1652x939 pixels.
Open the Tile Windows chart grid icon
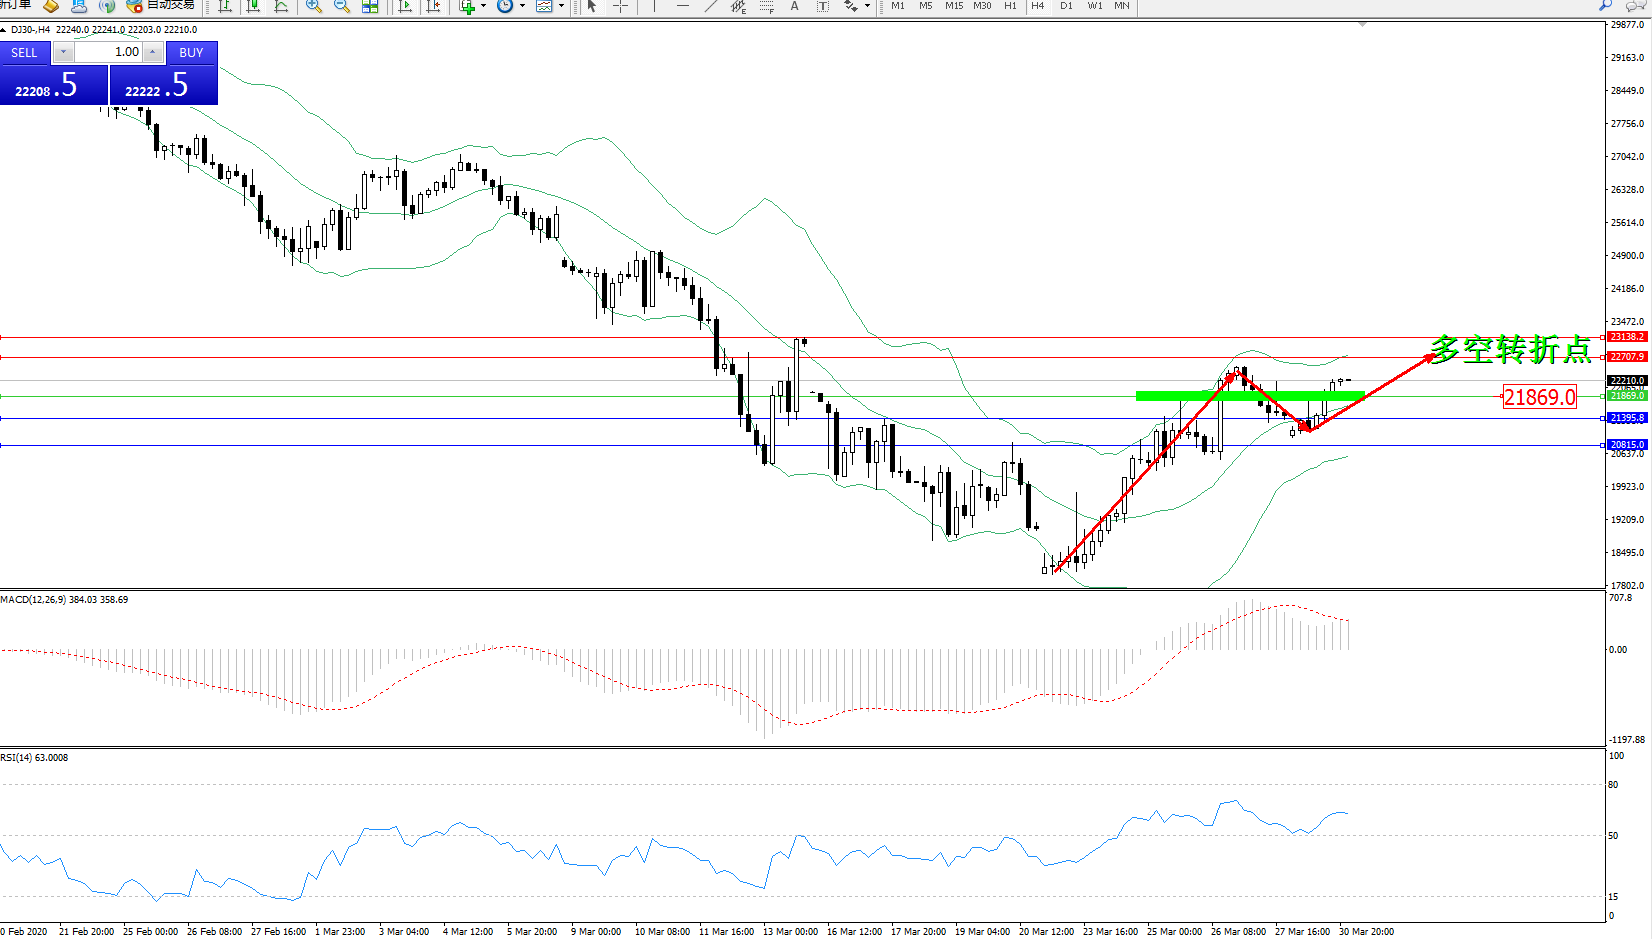(370, 6)
